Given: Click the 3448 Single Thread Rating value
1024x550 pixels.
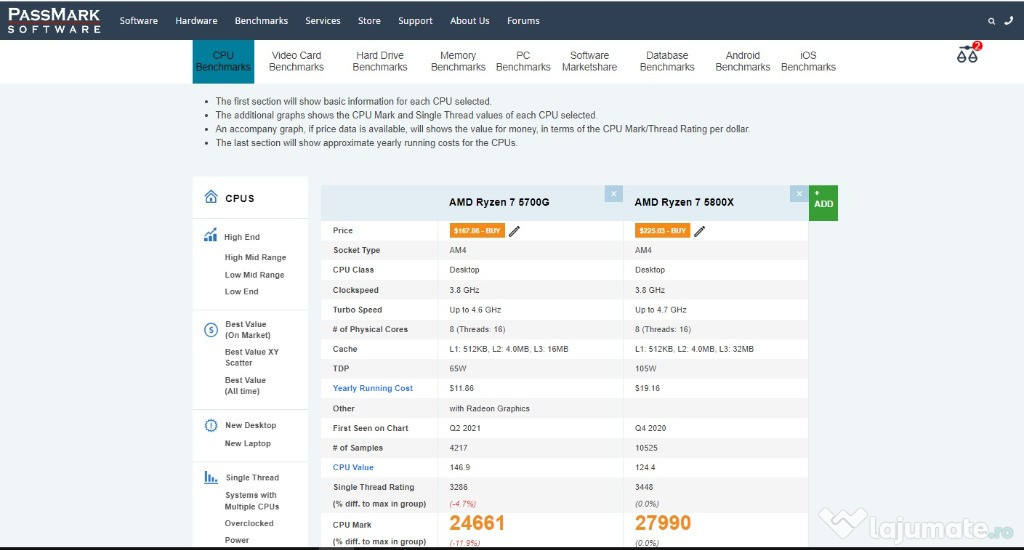Looking at the screenshot, I should click(644, 487).
